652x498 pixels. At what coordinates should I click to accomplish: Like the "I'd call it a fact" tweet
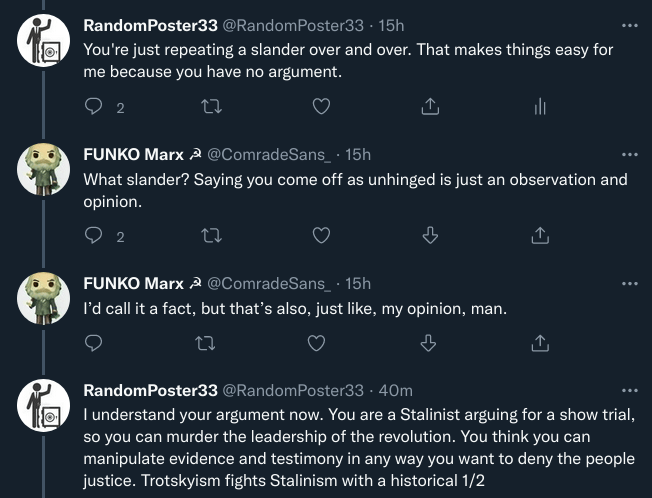[x=317, y=343]
